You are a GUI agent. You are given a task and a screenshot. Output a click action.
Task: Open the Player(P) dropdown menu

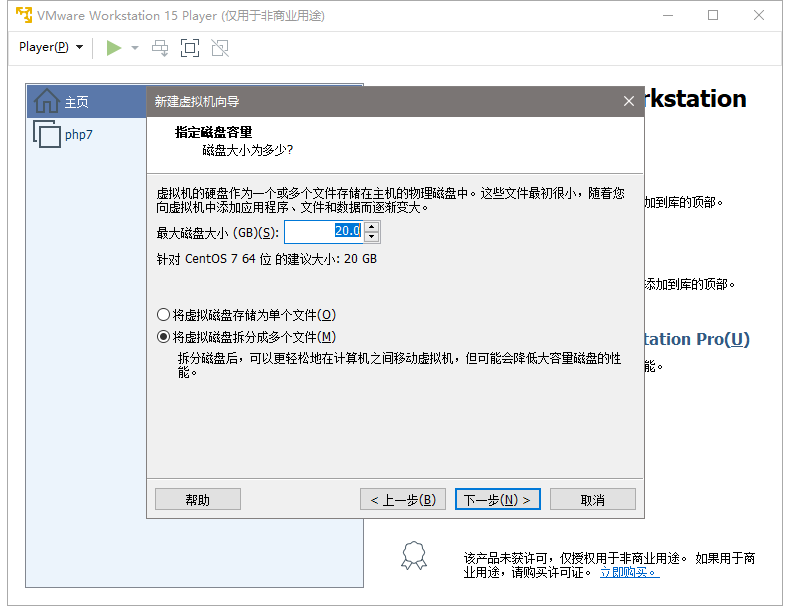click(x=50, y=47)
